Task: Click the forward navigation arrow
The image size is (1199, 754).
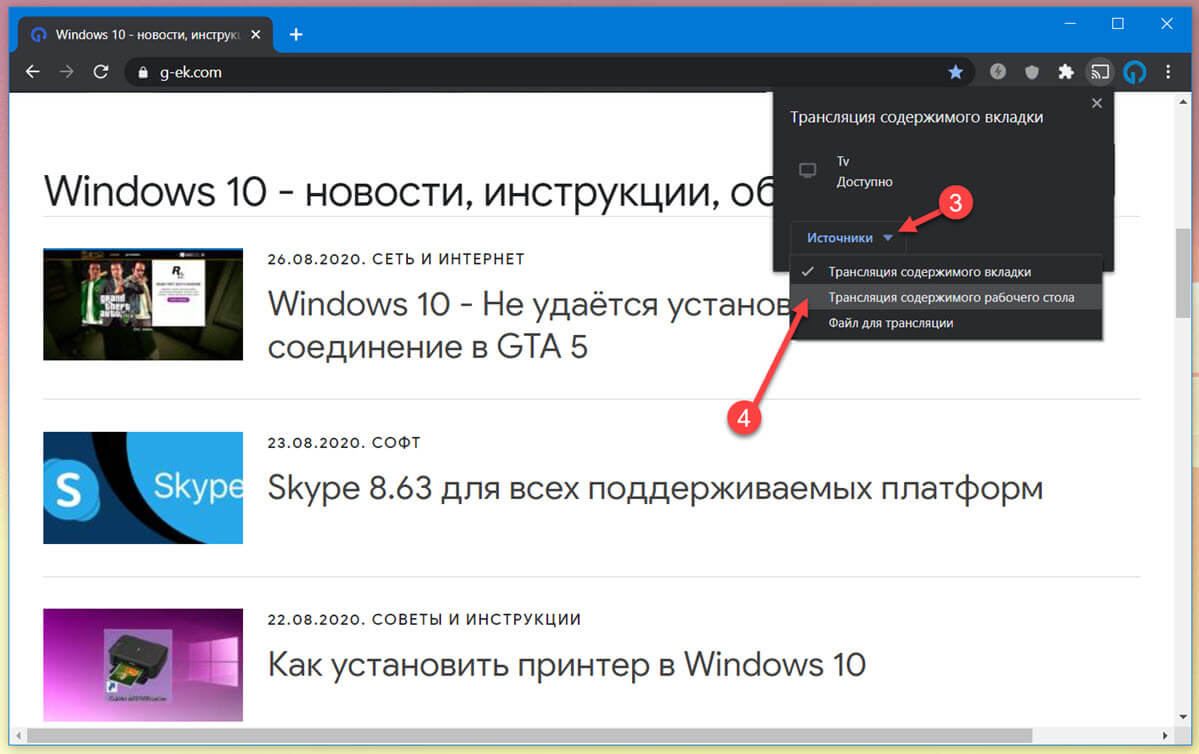Action: [x=67, y=72]
